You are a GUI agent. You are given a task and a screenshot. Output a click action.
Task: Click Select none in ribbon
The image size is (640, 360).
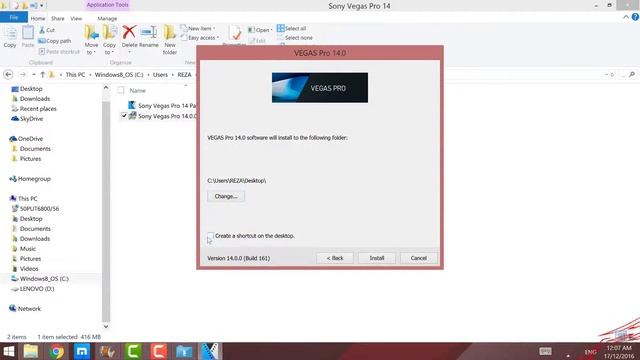click(295, 38)
